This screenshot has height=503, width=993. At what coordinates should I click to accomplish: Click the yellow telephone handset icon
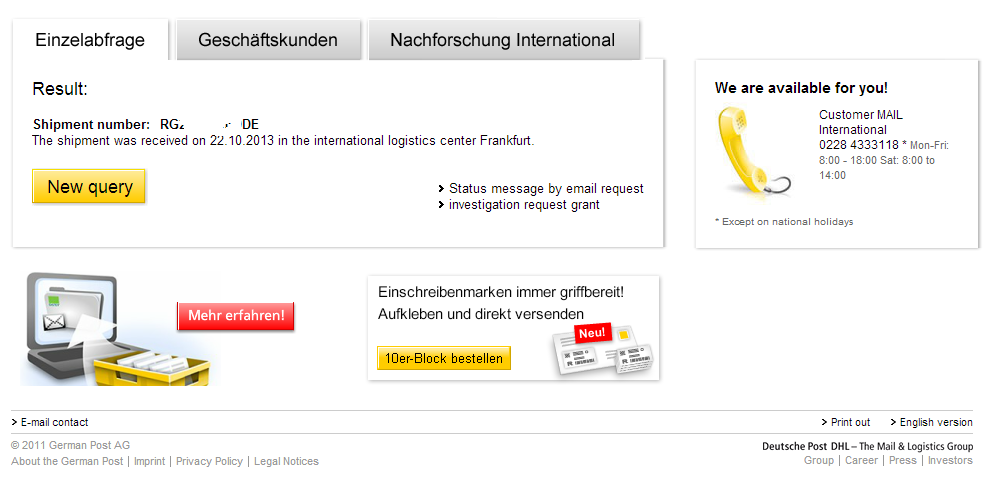pos(751,151)
